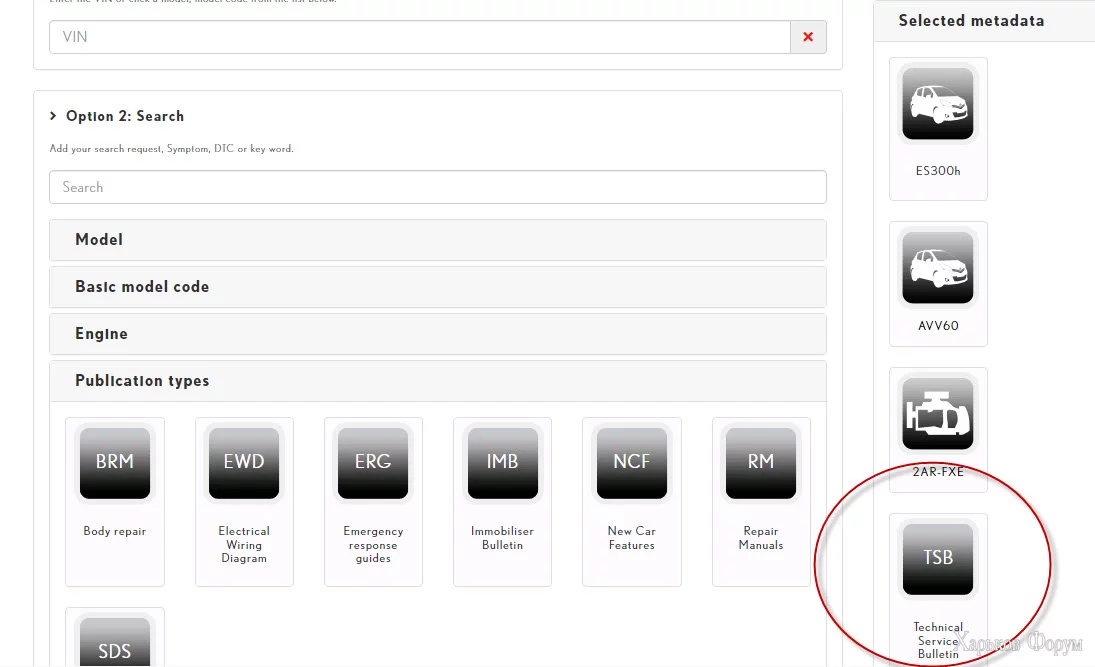Open the NCF New Car Features icon
Screen dimensions: 1095x667
pyautogui.click(x=631, y=462)
